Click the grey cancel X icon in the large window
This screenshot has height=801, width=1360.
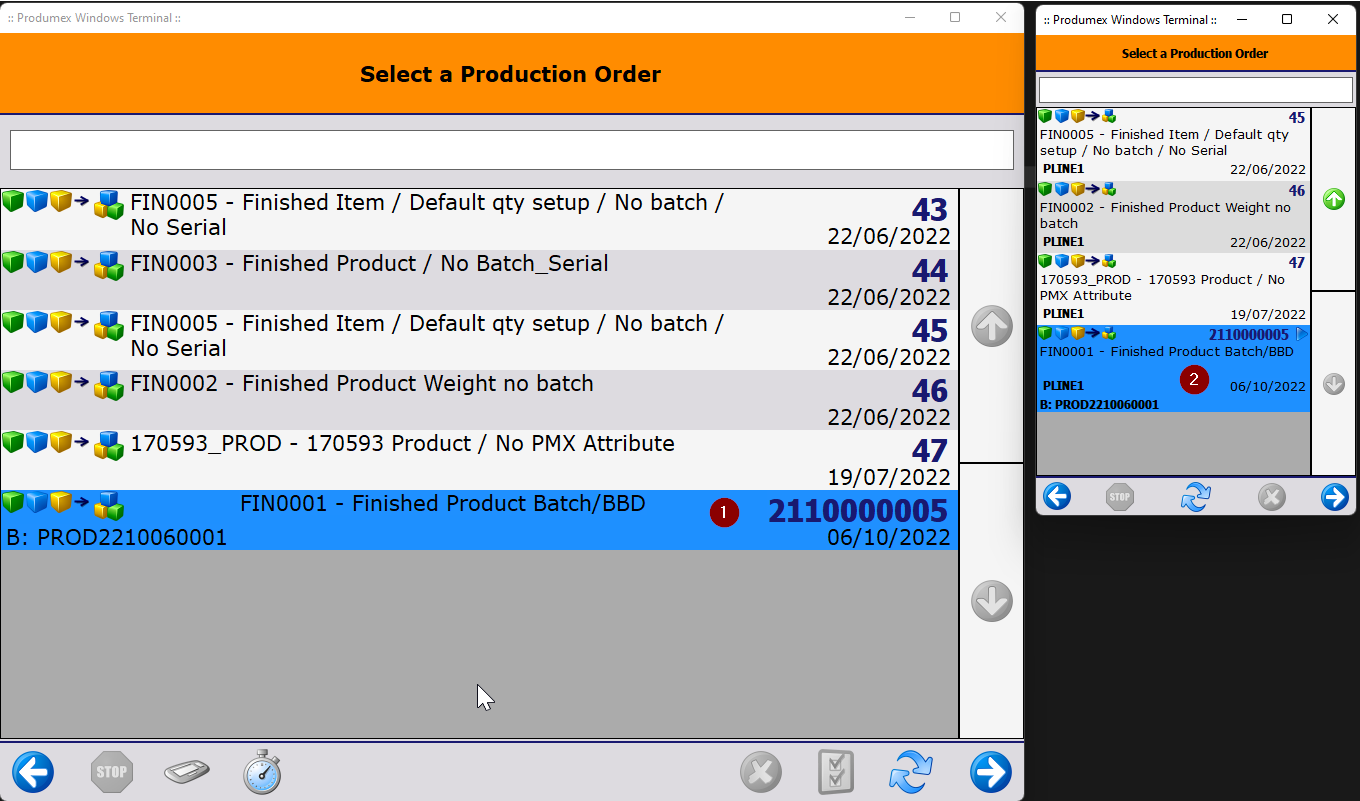pos(761,772)
